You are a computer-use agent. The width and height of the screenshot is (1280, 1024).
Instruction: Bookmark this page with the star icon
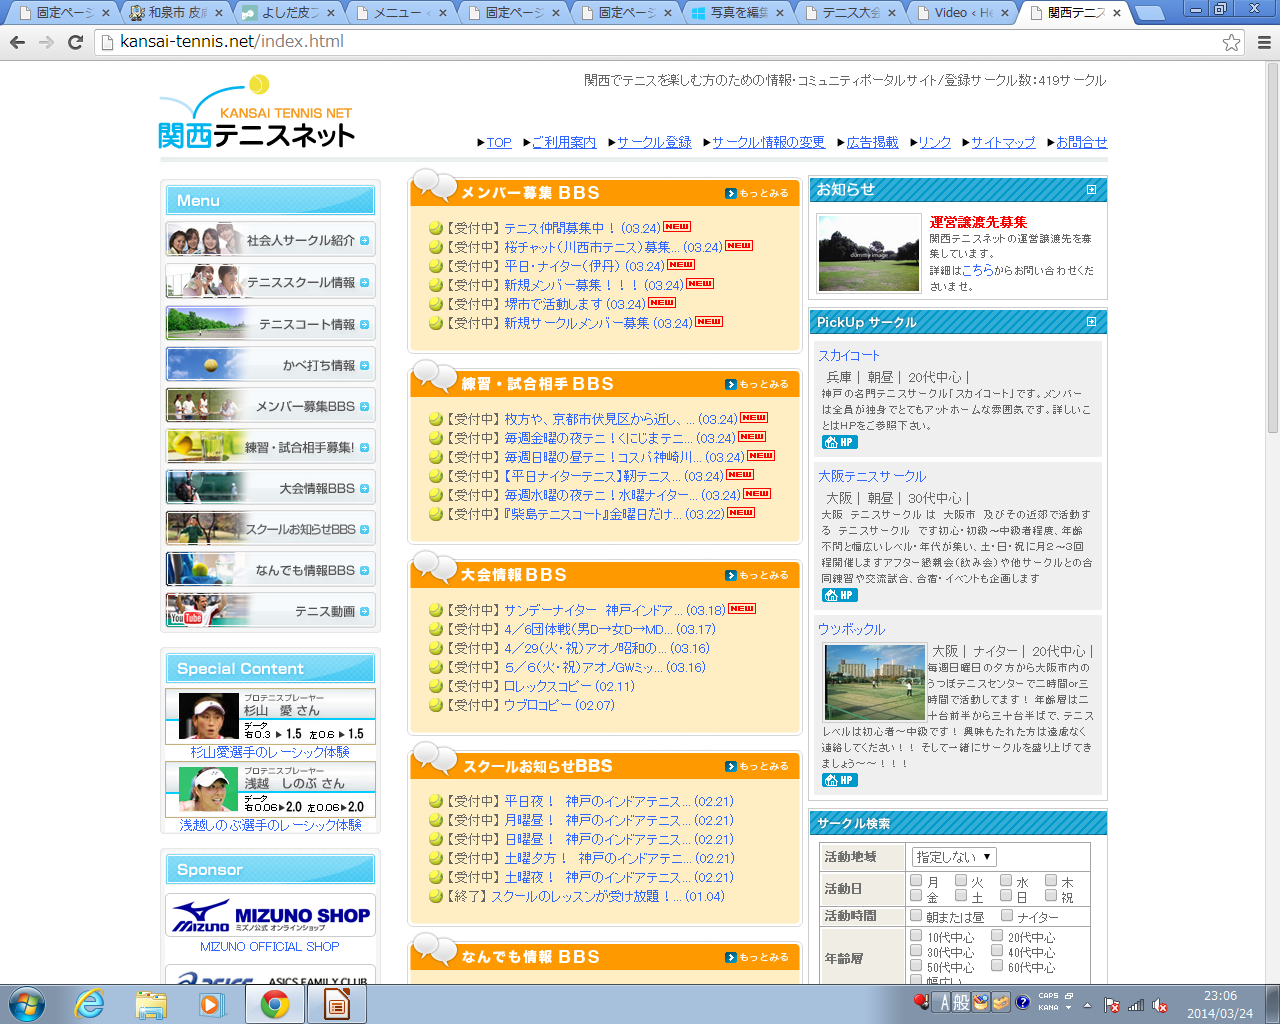1231,42
